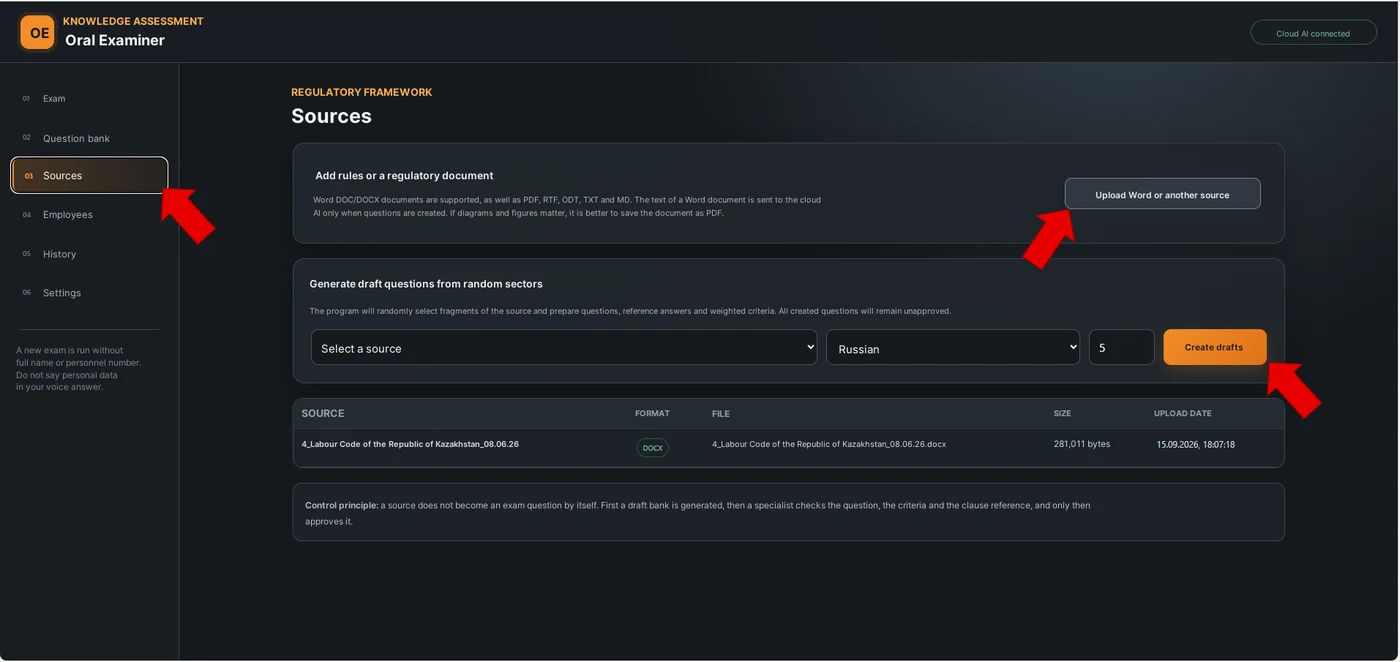Select the Sources sidebar item
Screen dimensions: 1400x662
pos(89,175)
